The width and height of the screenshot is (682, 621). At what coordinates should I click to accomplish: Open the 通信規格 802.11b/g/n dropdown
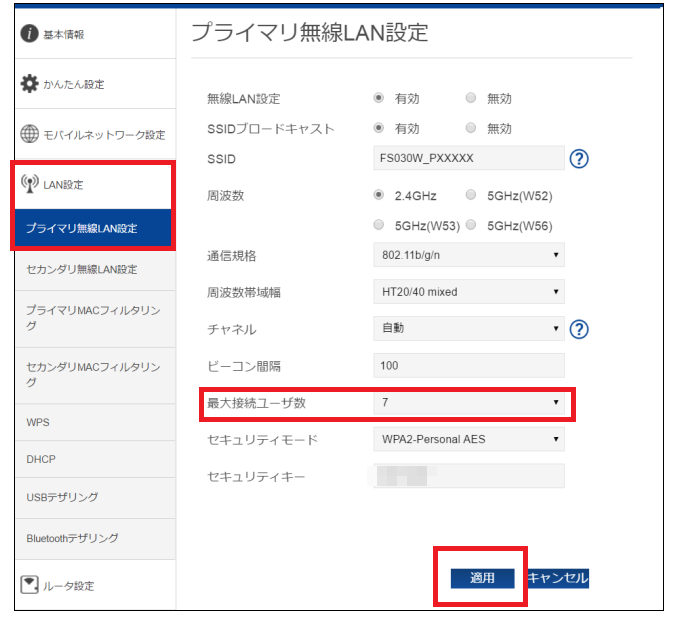pyautogui.click(x=468, y=255)
